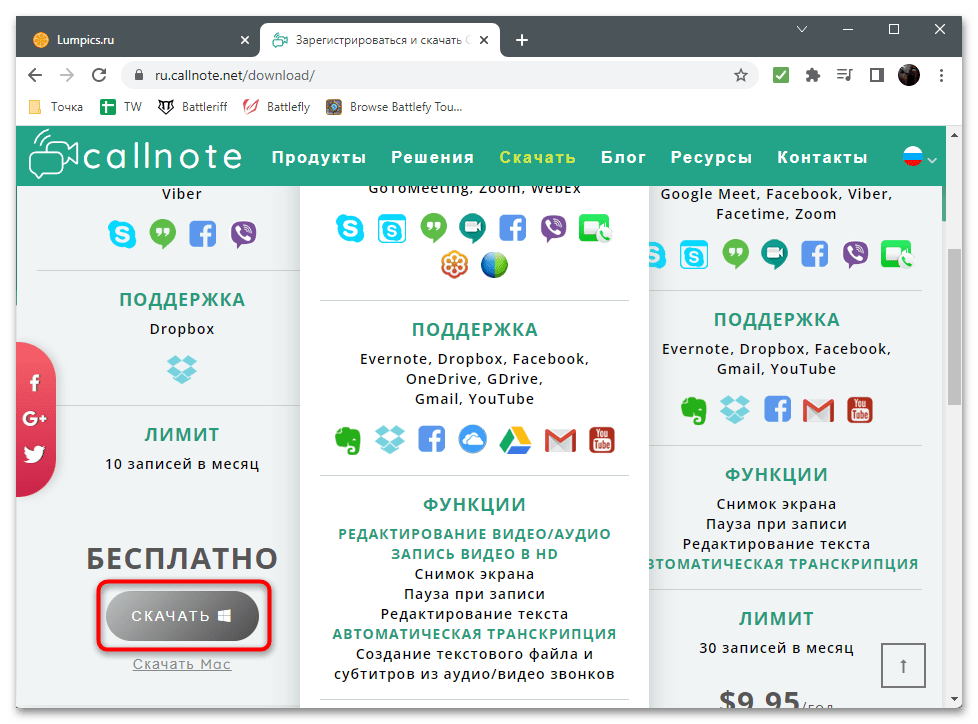Viewport: 978px width, 724px height.
Task: Click the green checkmark extension icon
Action: point(780,75)
